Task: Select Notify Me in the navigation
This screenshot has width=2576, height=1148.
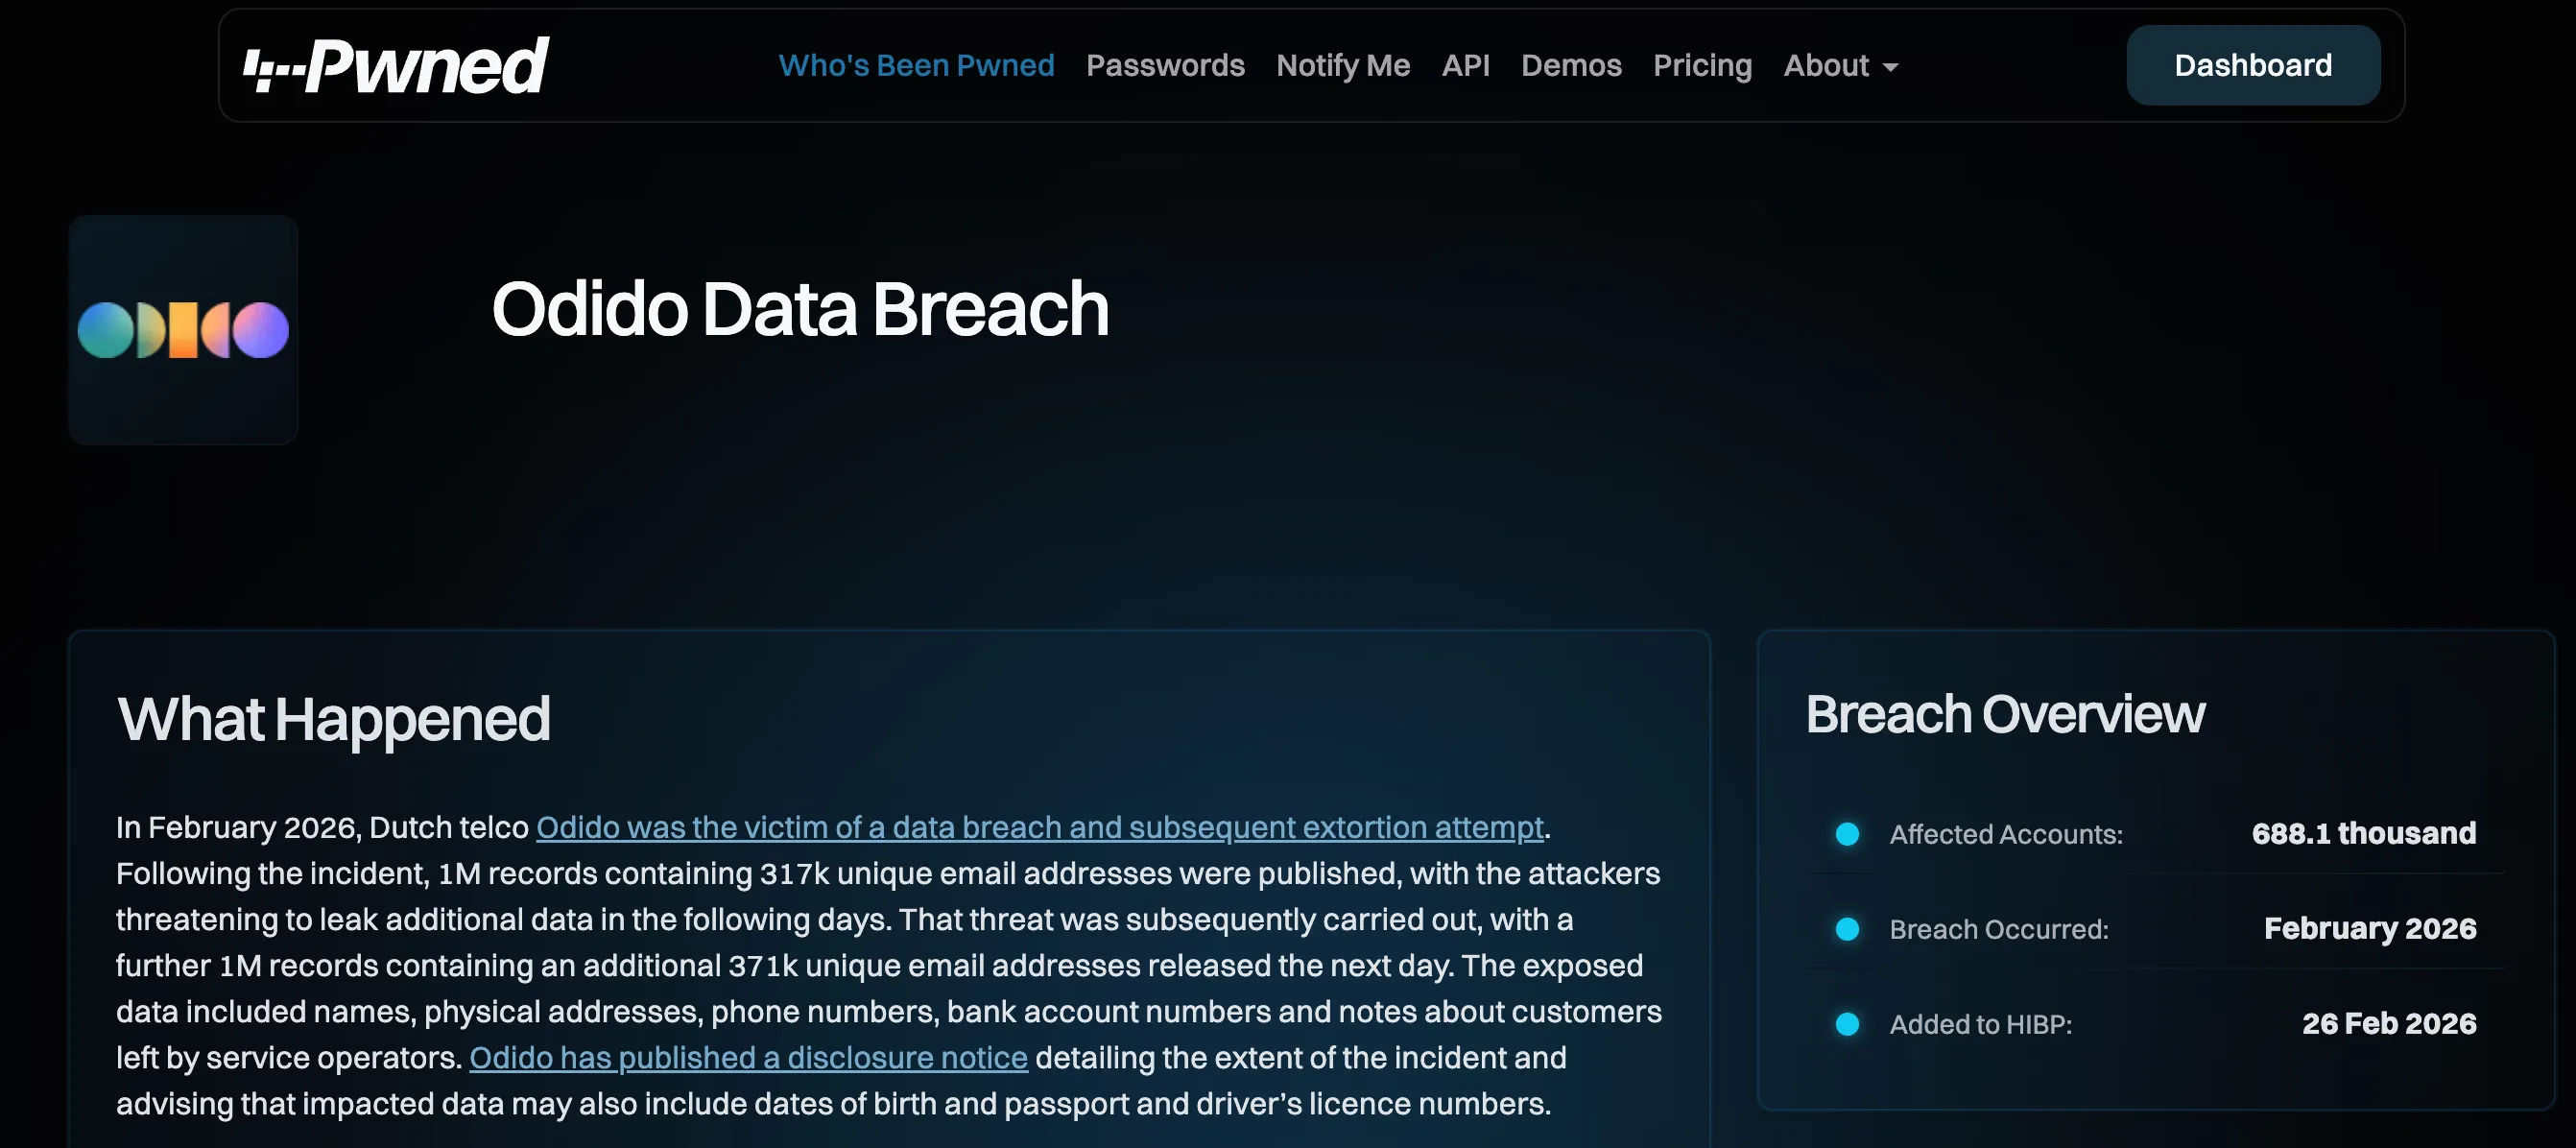Action: (x=1342, y=66)
